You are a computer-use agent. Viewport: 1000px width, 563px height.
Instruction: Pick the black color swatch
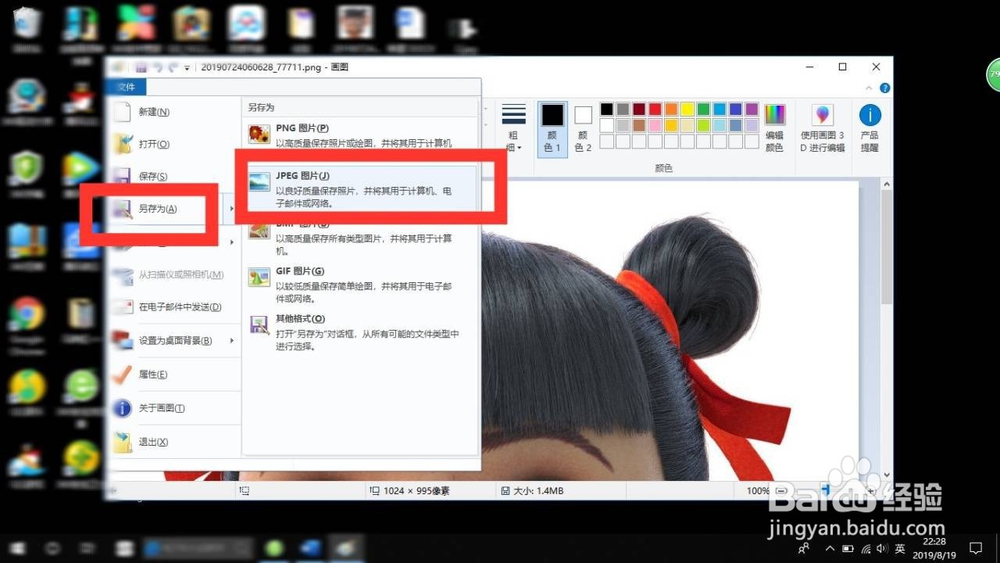607,109
